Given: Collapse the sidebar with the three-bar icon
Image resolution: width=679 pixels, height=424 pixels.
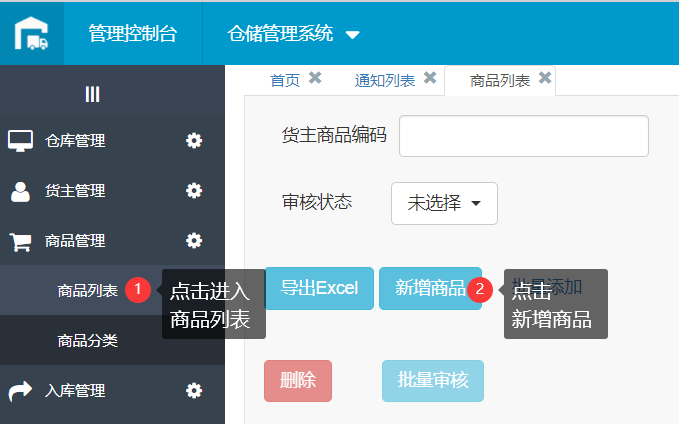Looking at the screenshot, I should [92, 94].
